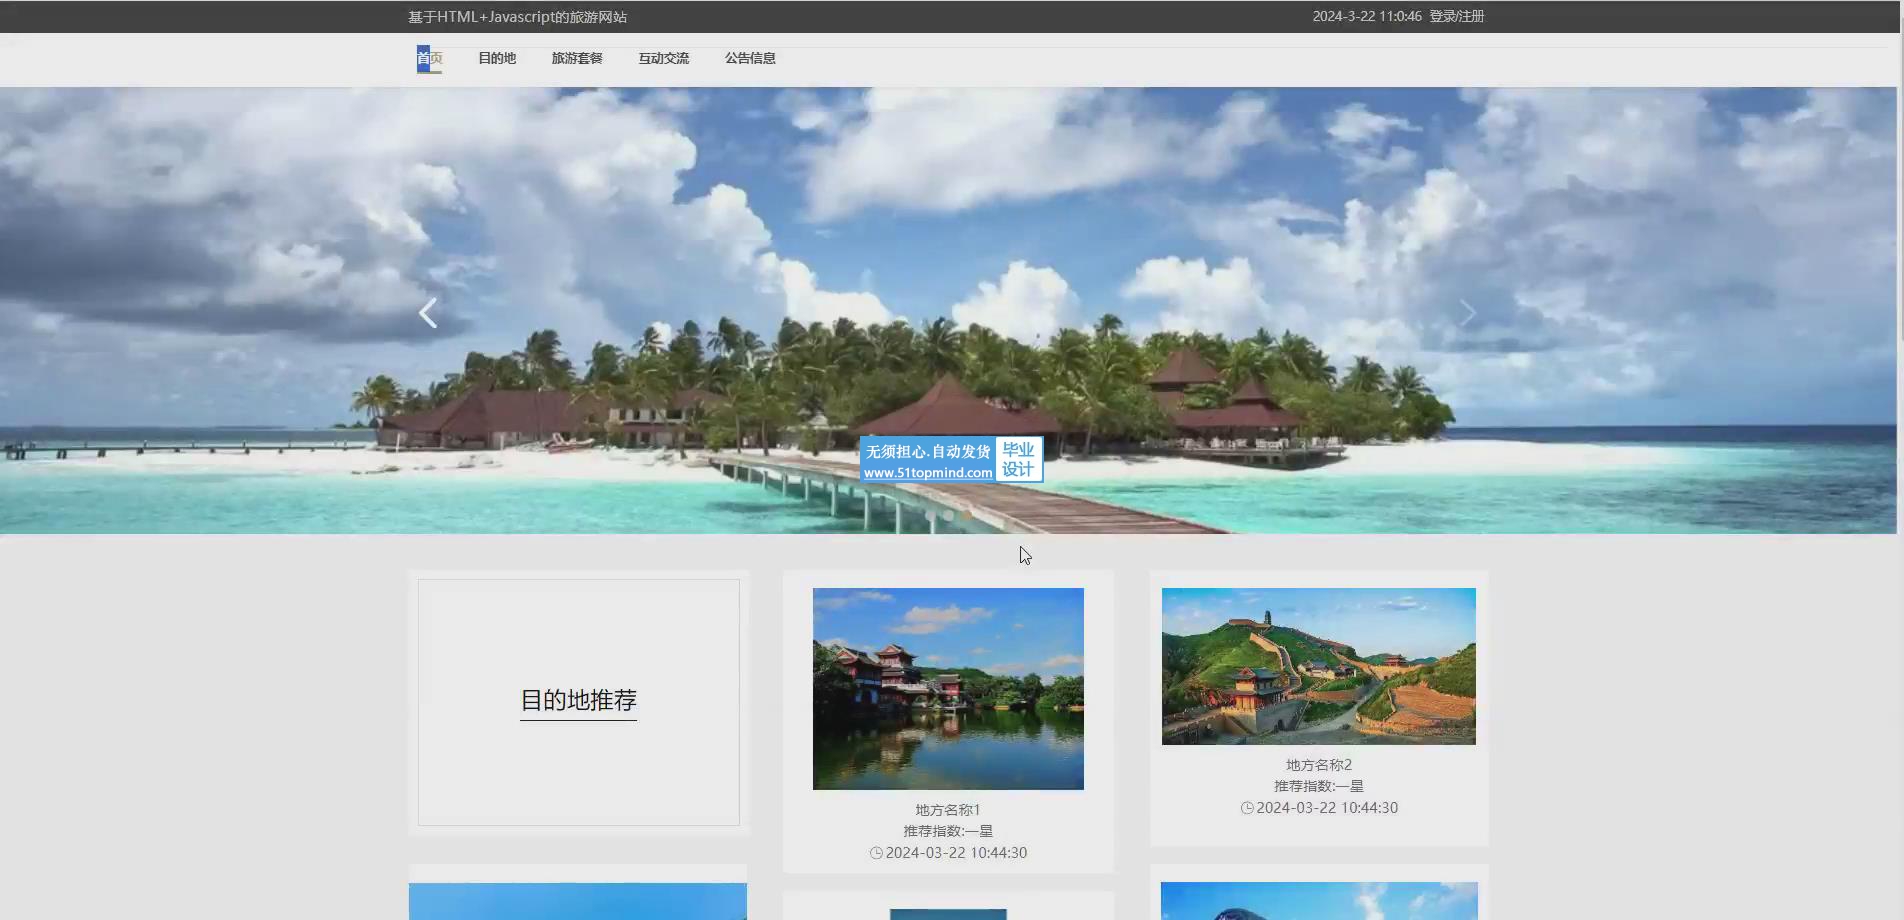
Task: Click the 目的地推荐 heading
Action: pos(578,700)
